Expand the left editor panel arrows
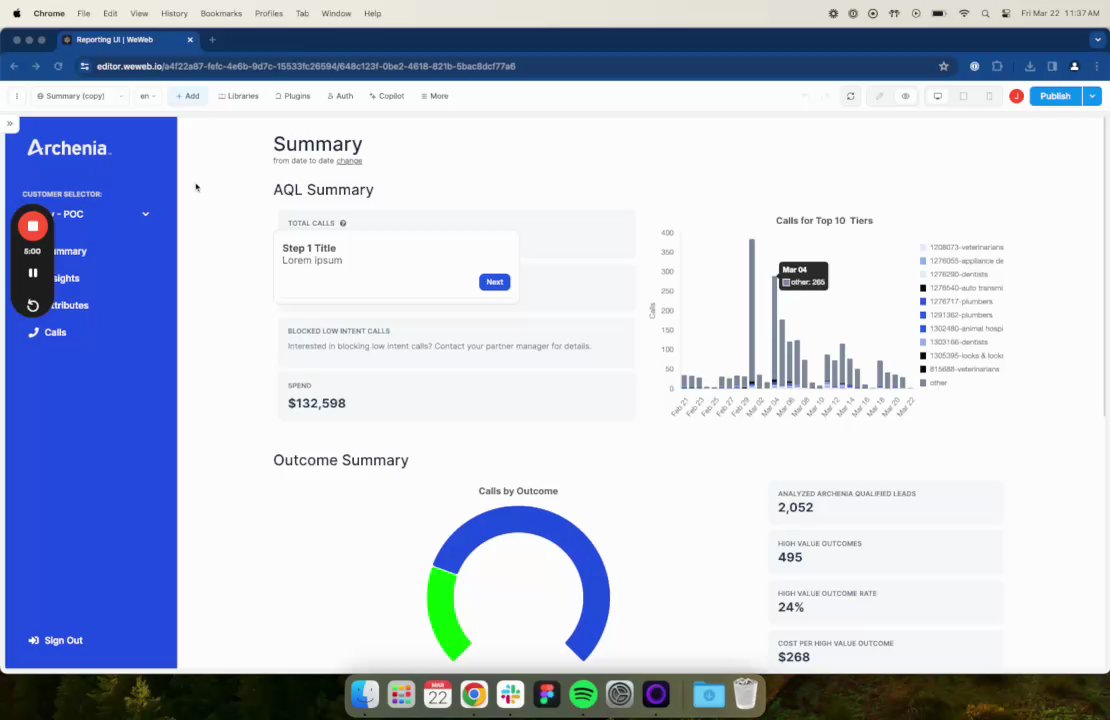 (10, 123)
